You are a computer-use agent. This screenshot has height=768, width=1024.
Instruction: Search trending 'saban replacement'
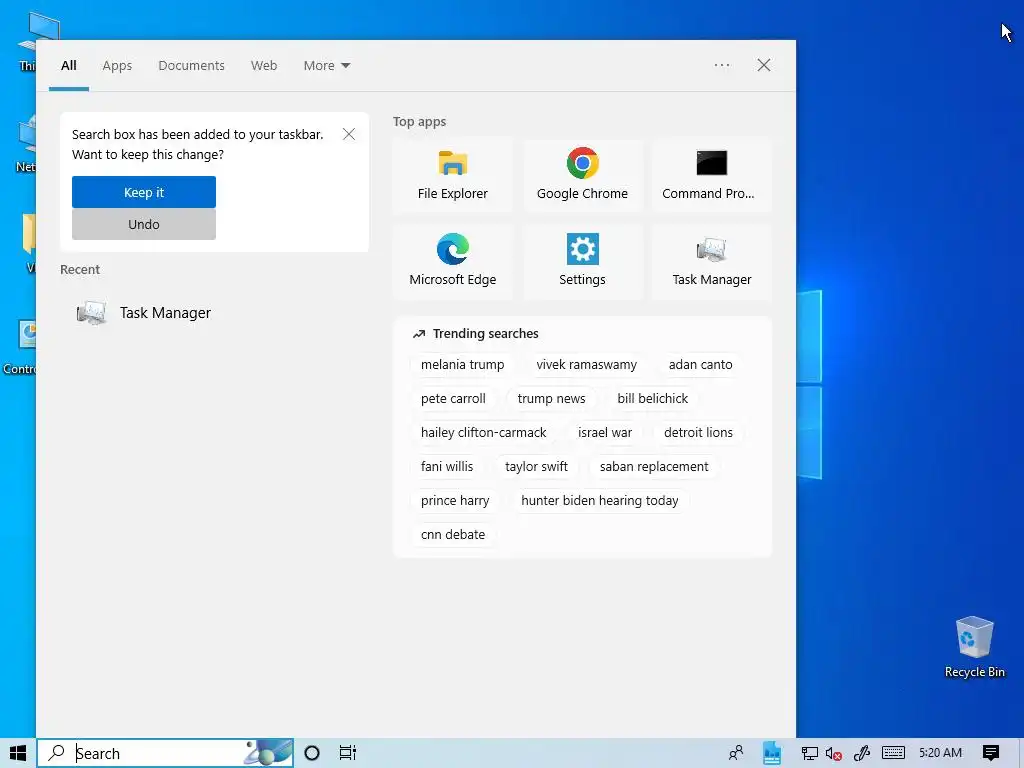(654, 466)
